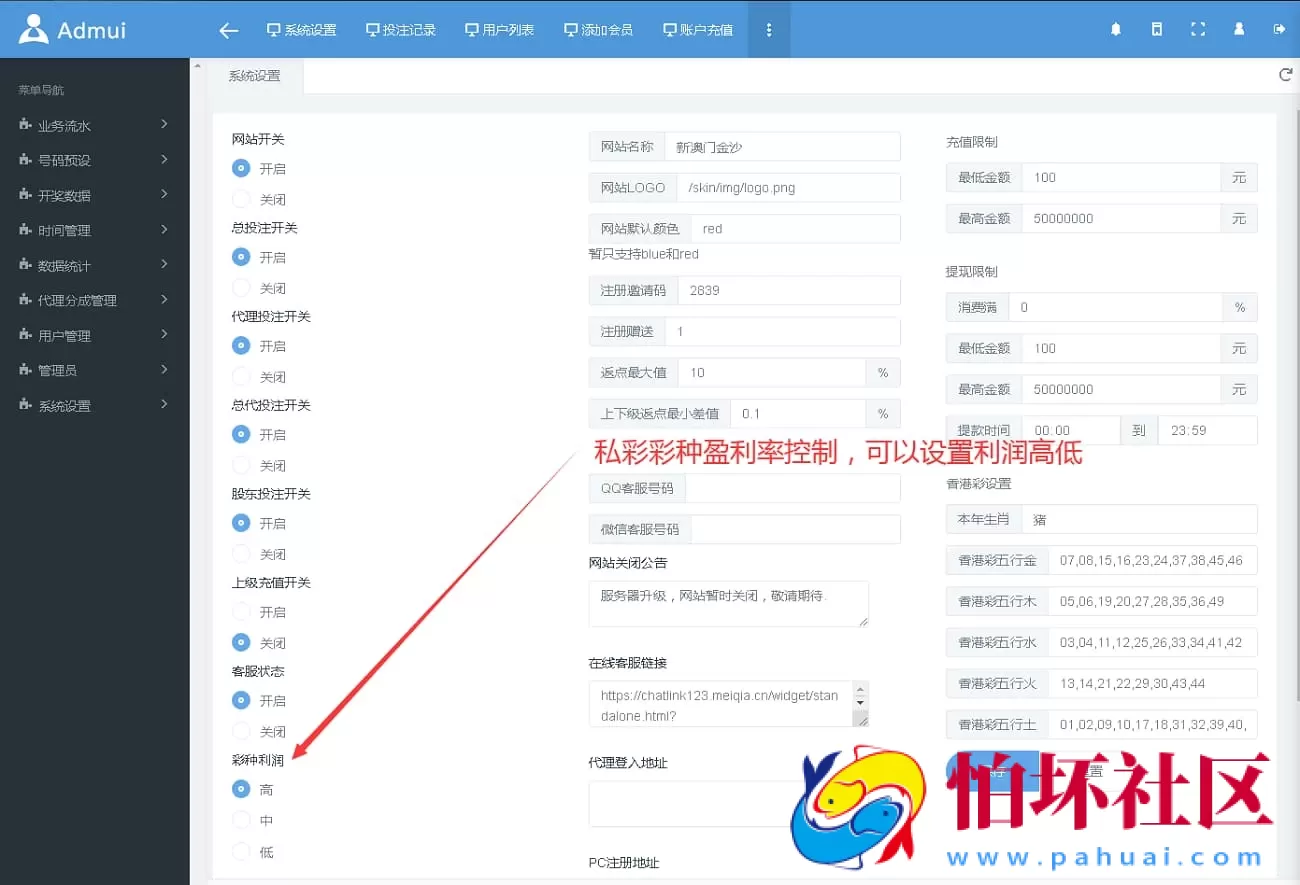Switch to the 系统设置 tab

(x=257, y=75)
